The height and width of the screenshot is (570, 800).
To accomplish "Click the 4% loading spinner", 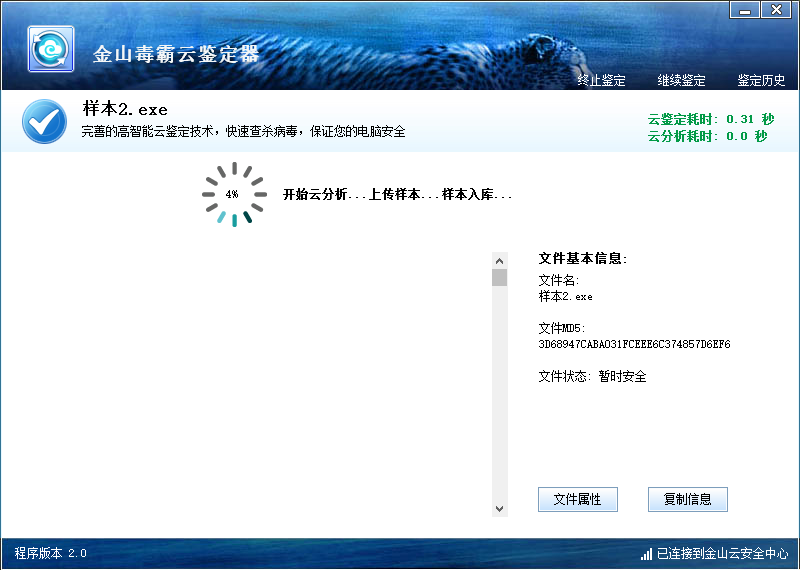I will 233,194.
